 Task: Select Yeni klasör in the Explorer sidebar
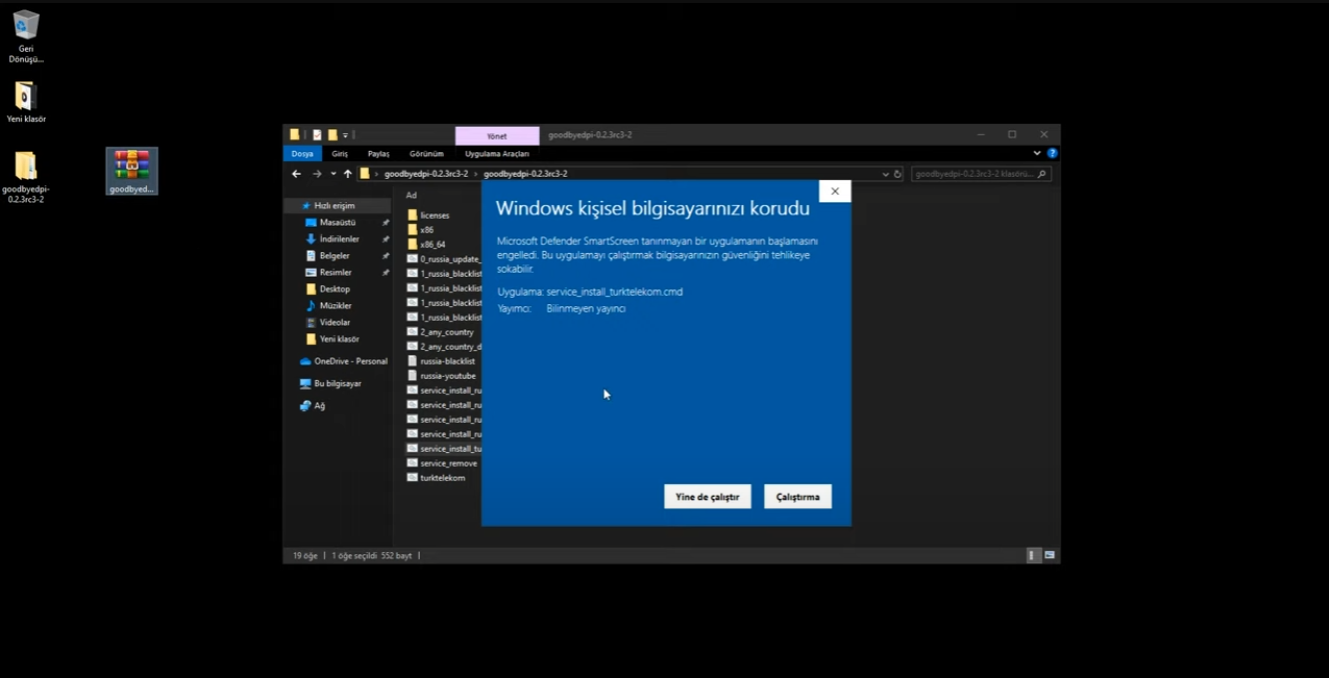[339, 339]
